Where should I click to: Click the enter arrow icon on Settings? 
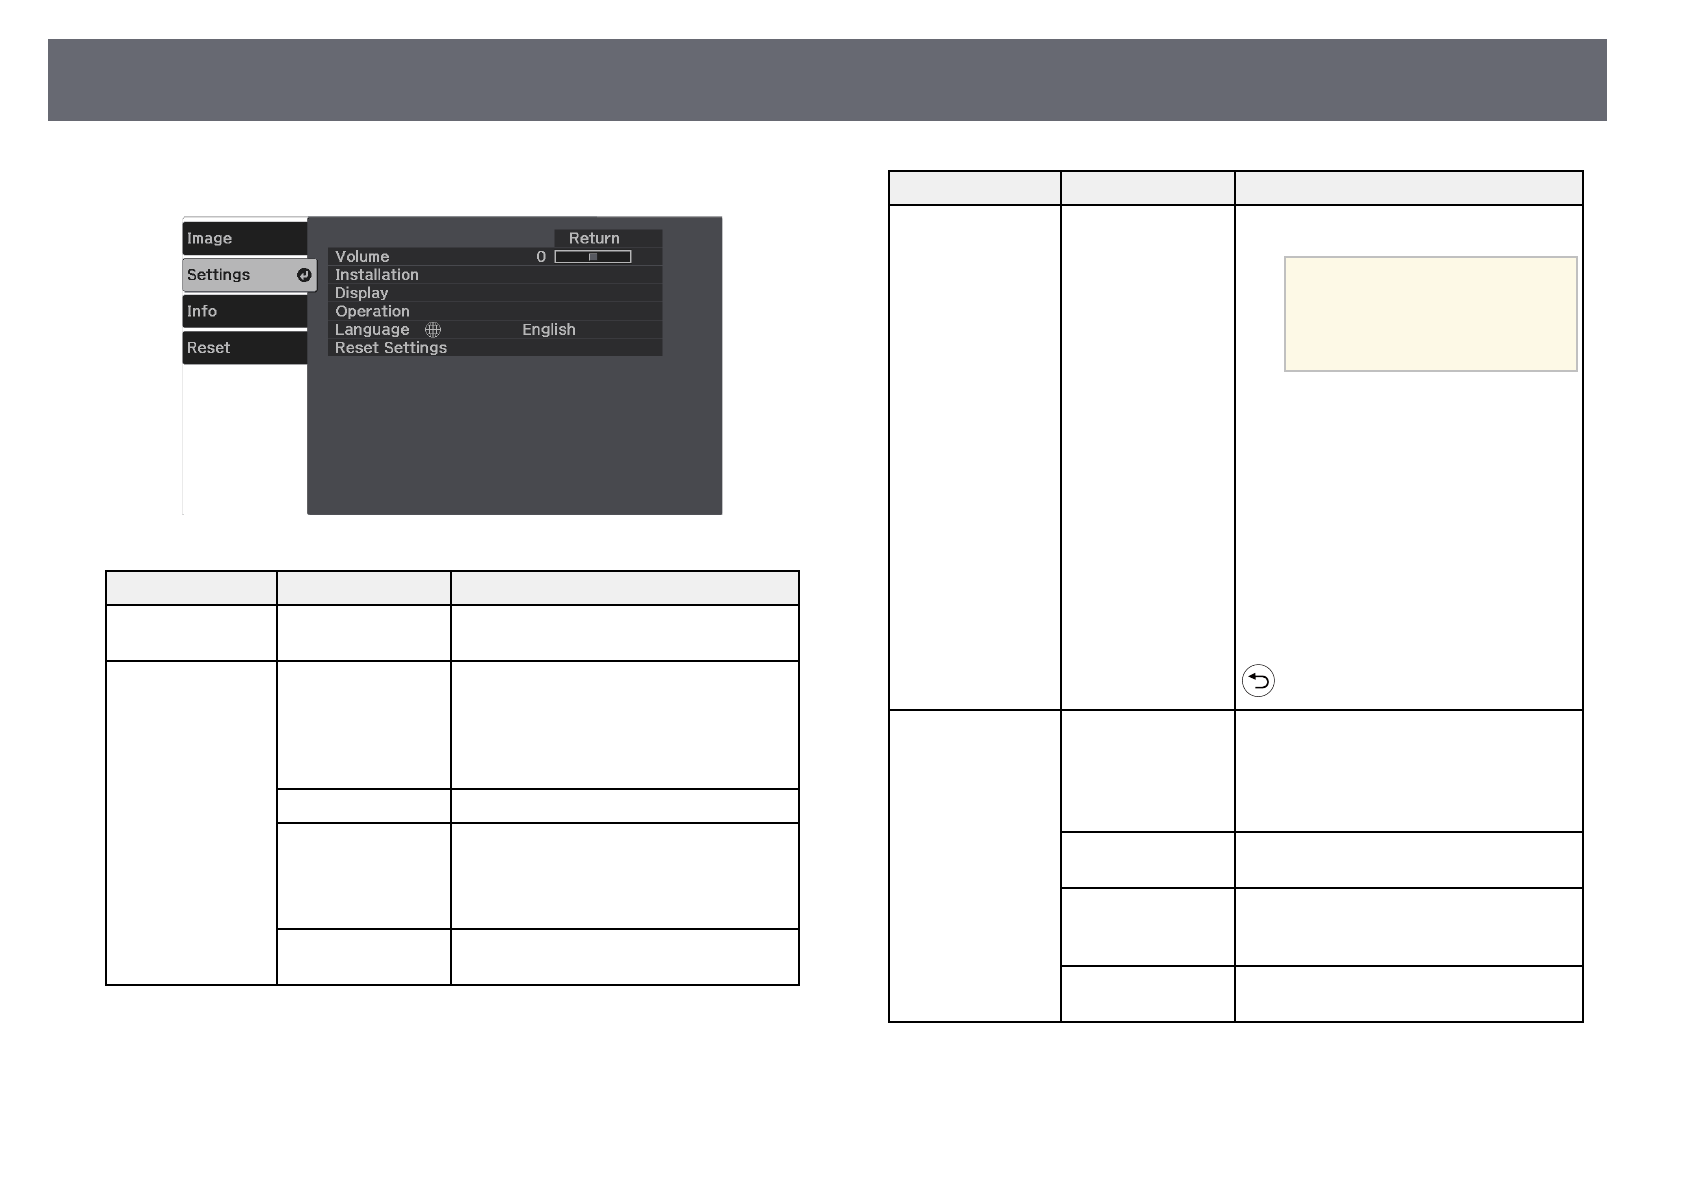click(x=304, y=275)
